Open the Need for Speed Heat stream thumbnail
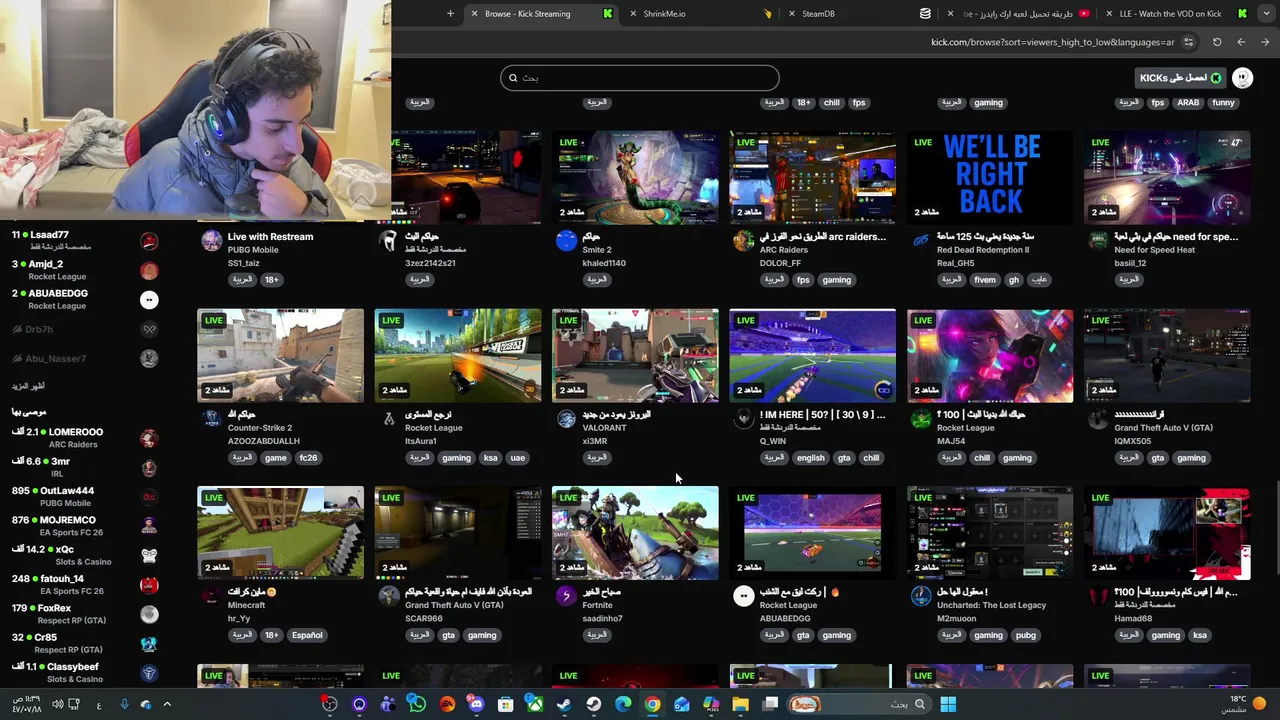1280x720 pixels. point(1167,177)
